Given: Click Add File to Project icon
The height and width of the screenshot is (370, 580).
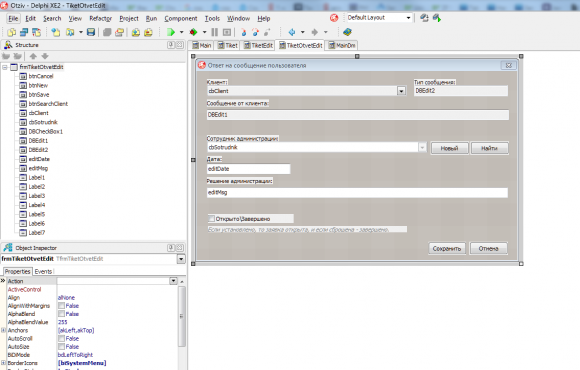Looking at the screenshot, I should coord(136,32).
